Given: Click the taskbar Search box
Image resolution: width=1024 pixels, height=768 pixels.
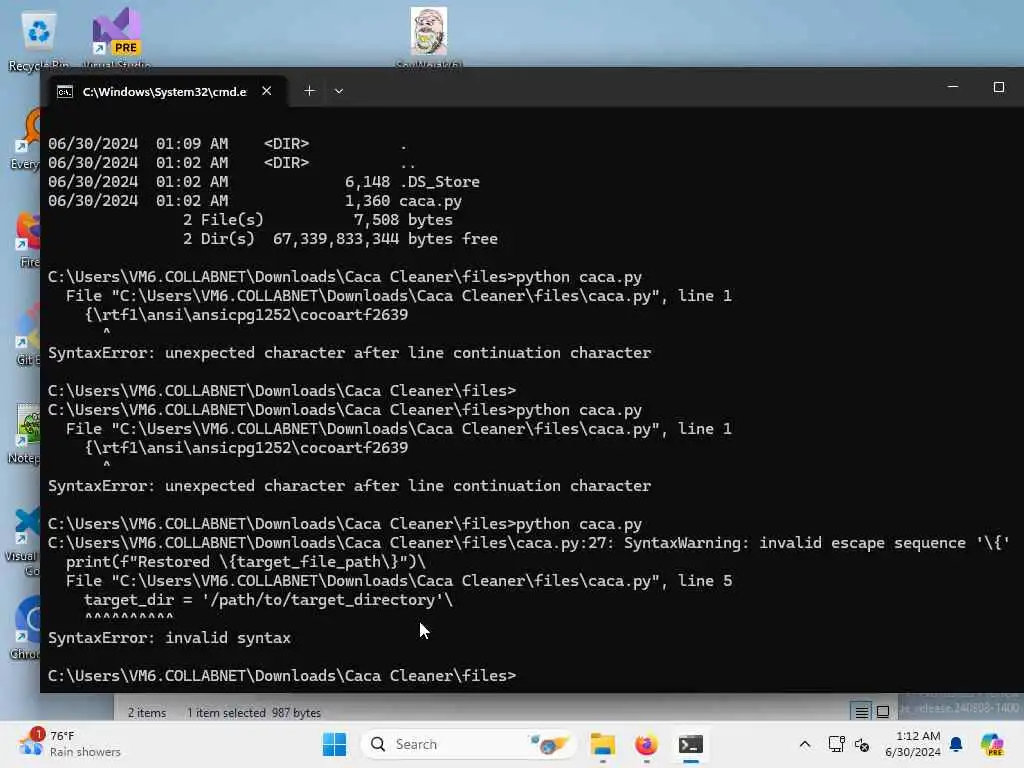Looking at the screenshot, I should (468, 744).
